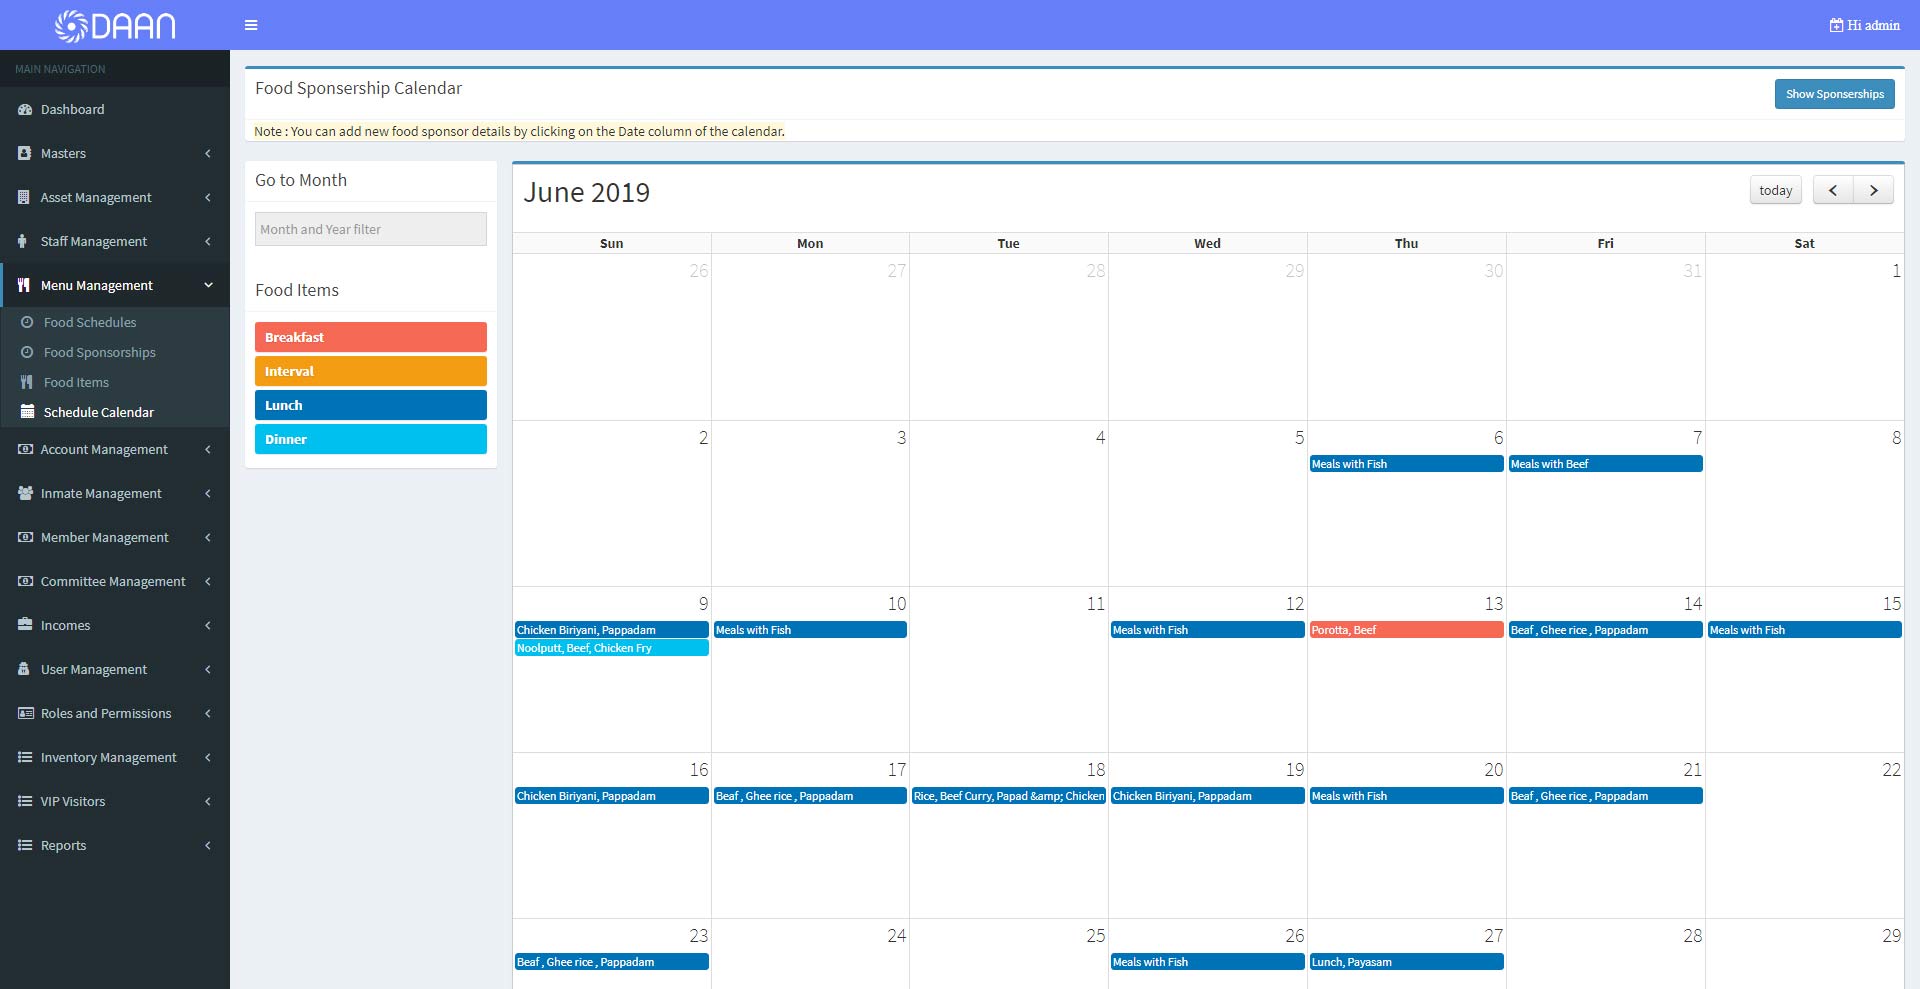Click the Asset Management building icon
The image size is (1920, 989).
[24, 197]
